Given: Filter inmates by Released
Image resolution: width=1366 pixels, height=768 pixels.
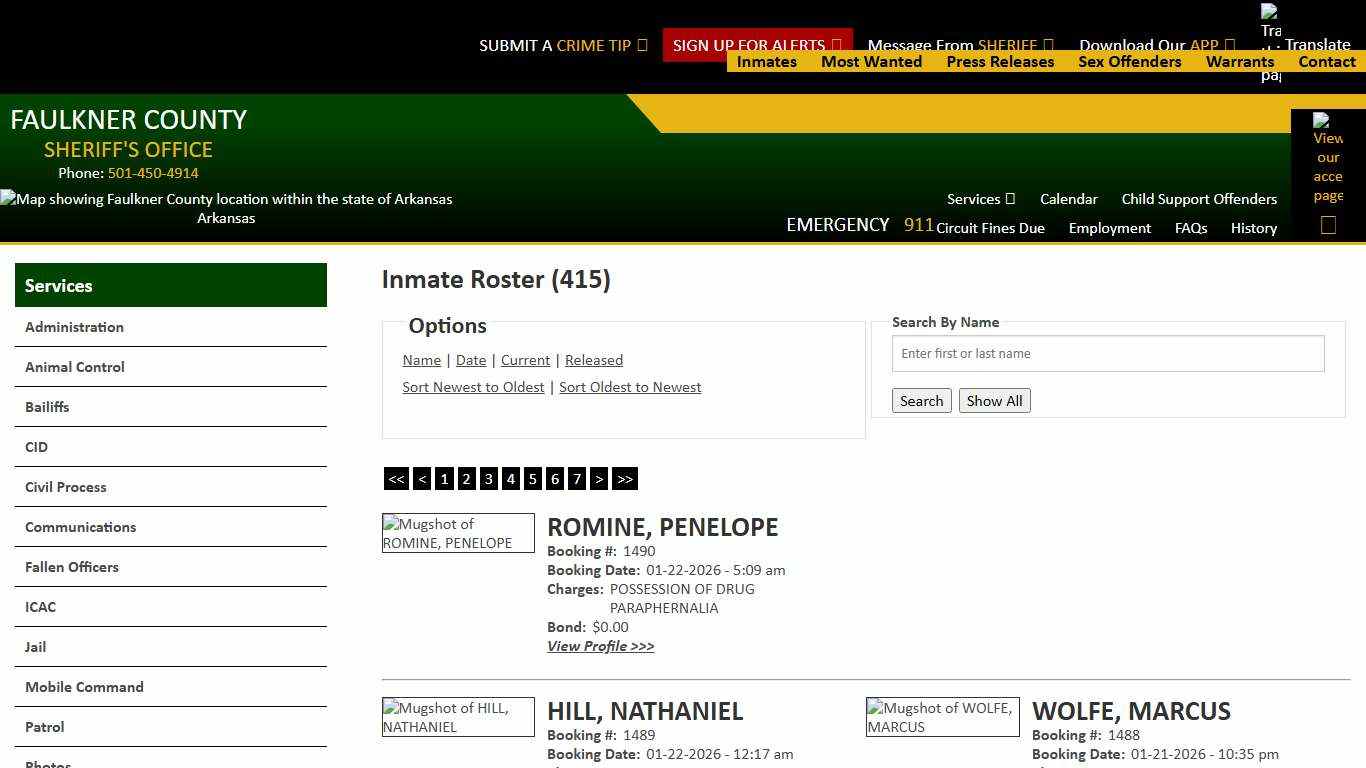Looking at the screenshot, I should coord(594,360).
